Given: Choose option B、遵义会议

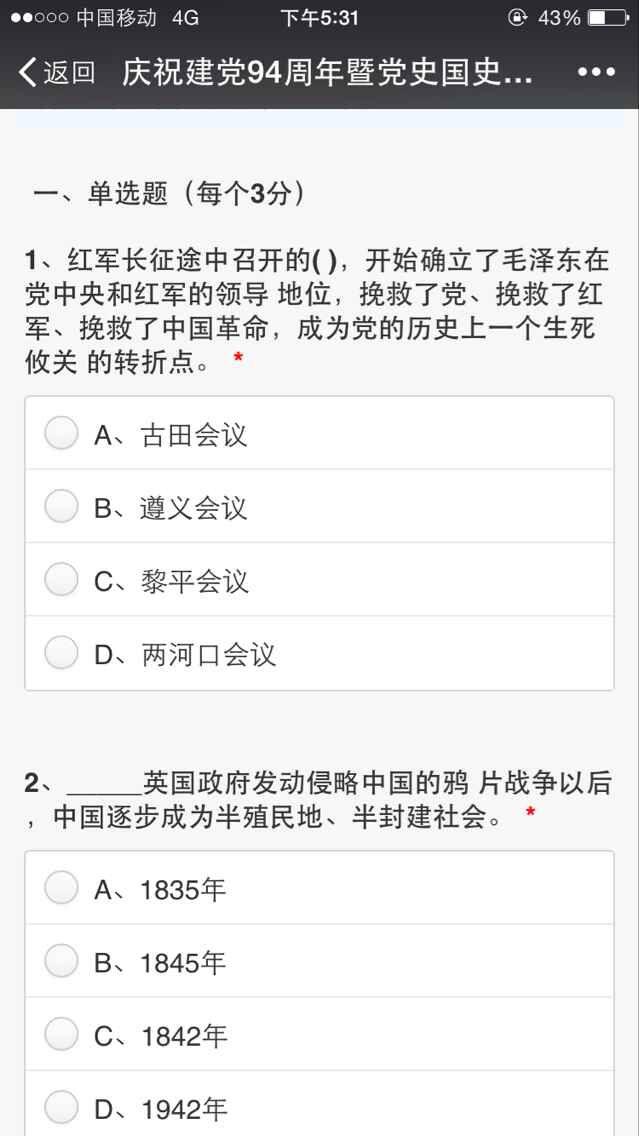Looking at the screenshot, I should (61, 507).
